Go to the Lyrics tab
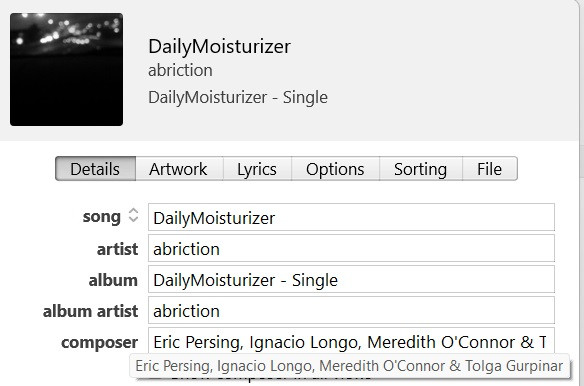Screen dimensions: 584x386 click(x=257, y=169)
